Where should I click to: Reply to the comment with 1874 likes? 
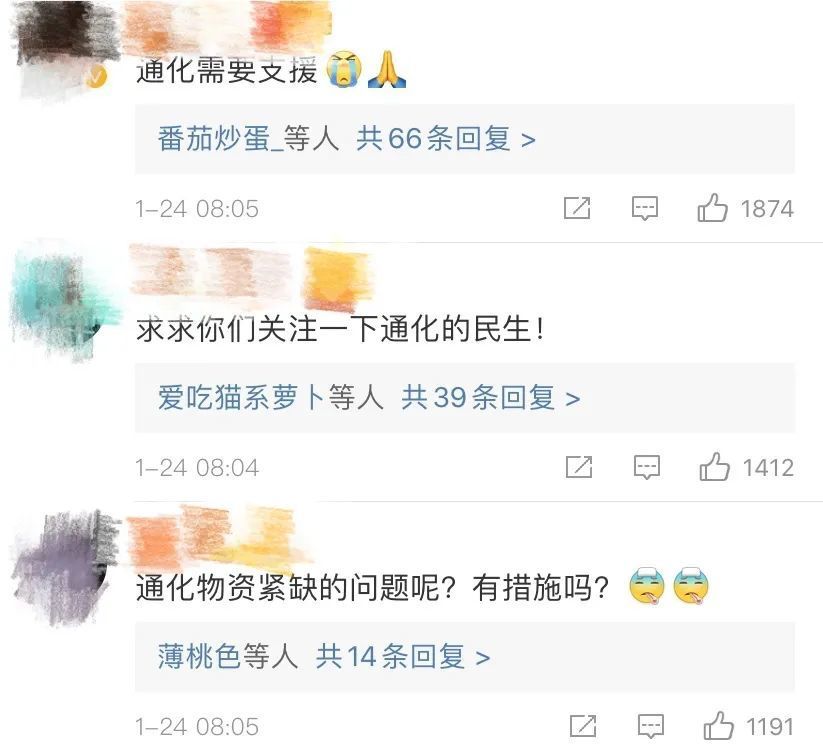point(645,208)
